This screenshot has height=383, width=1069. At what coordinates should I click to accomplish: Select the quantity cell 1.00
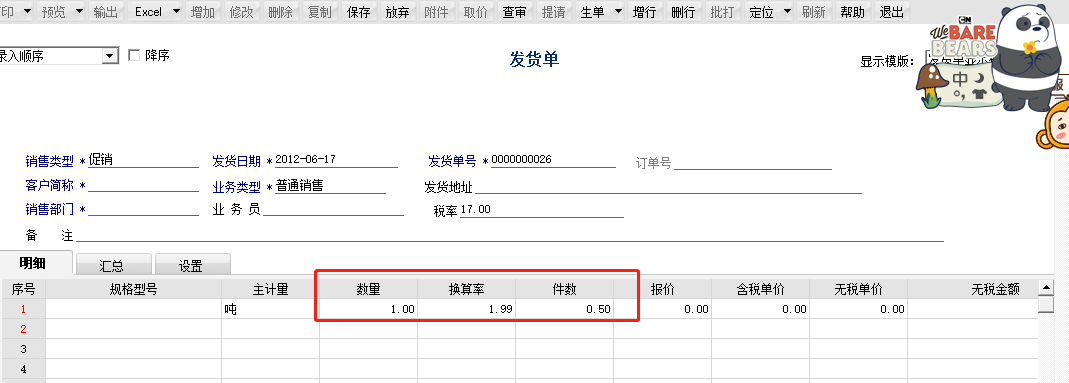(x=369, y=309)
